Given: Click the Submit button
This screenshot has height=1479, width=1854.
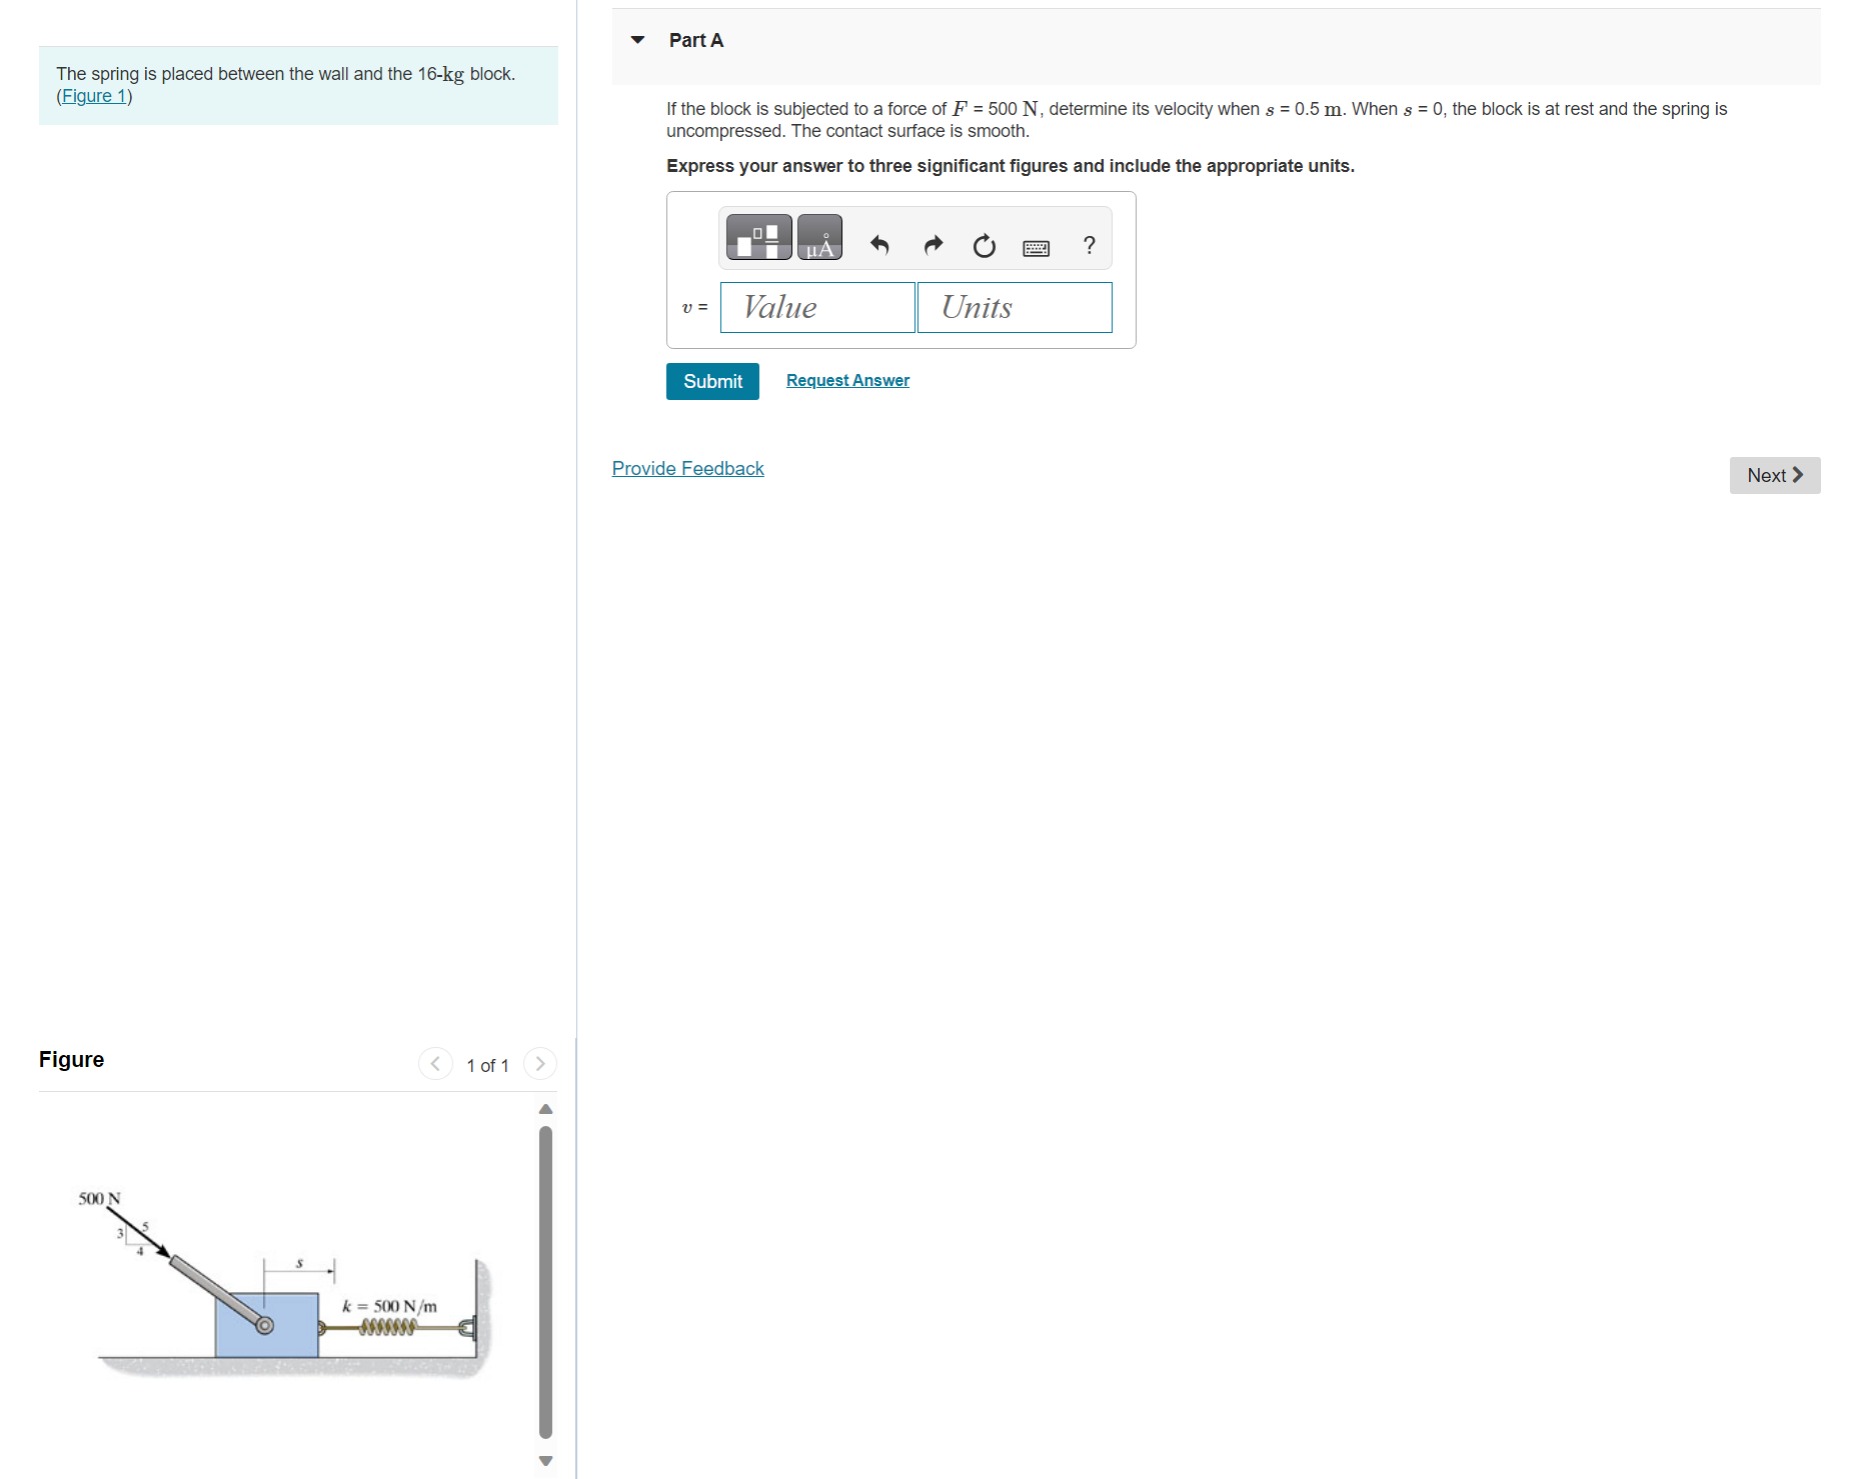Looking at the screenshot, I should pos(712,381).
